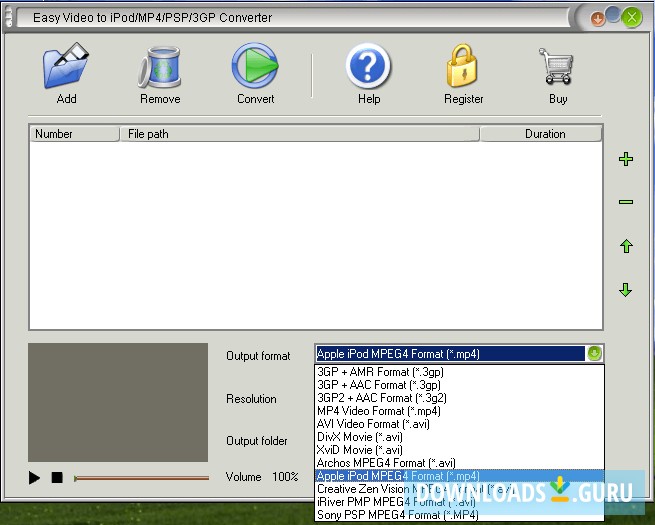
Task: Select highlighted Apple iPod MPEG4 Format entry in list
Action: [x=459, y=476]
